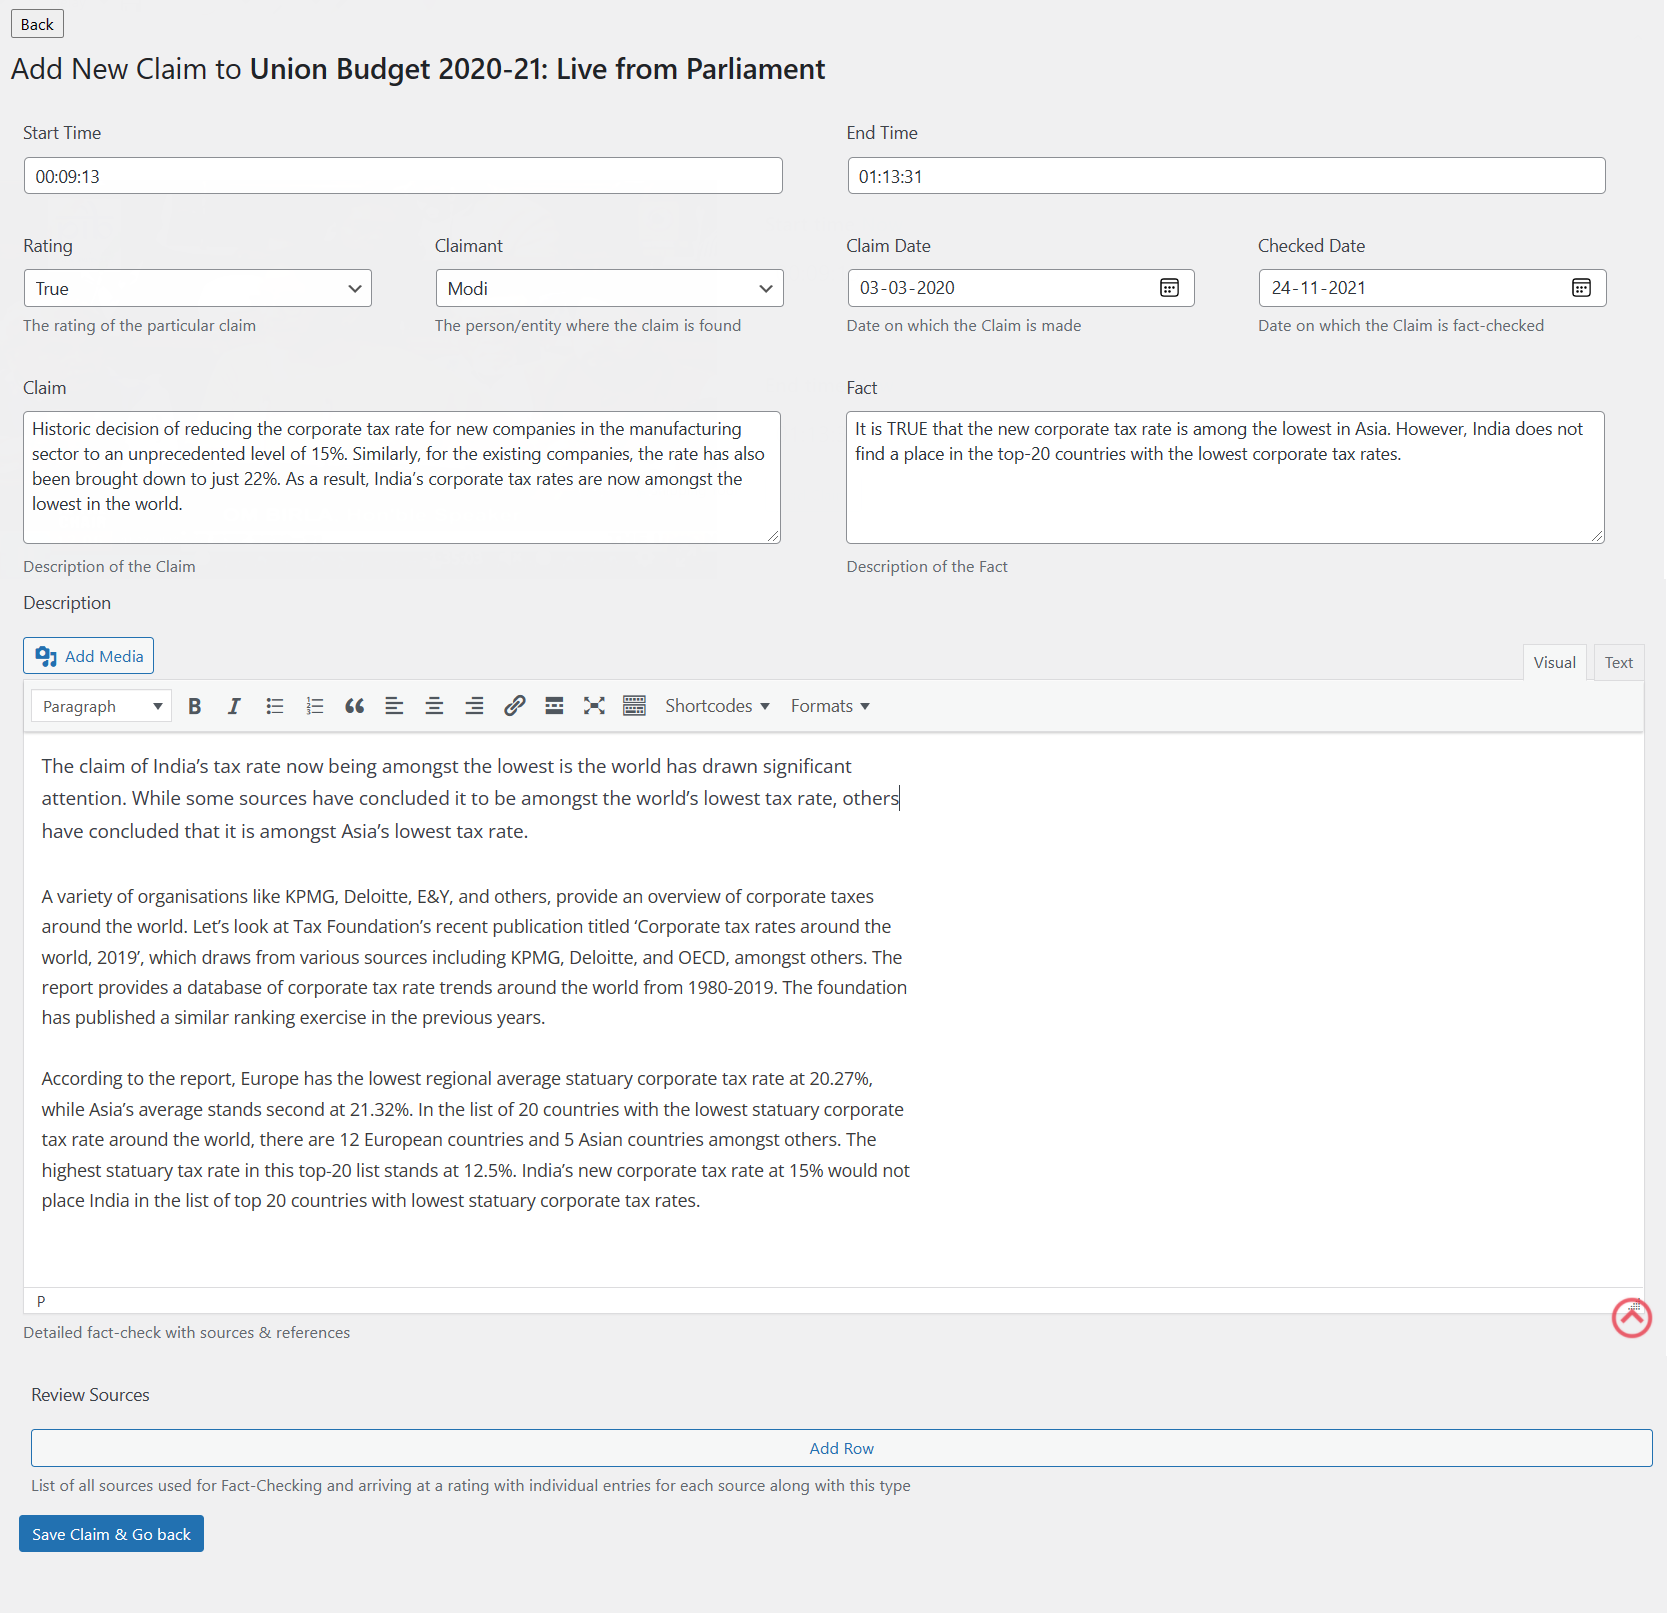Click the Fact textarea resize handle
The height and width of the screenshot is (1616, 1667).
pos(1598,537)
